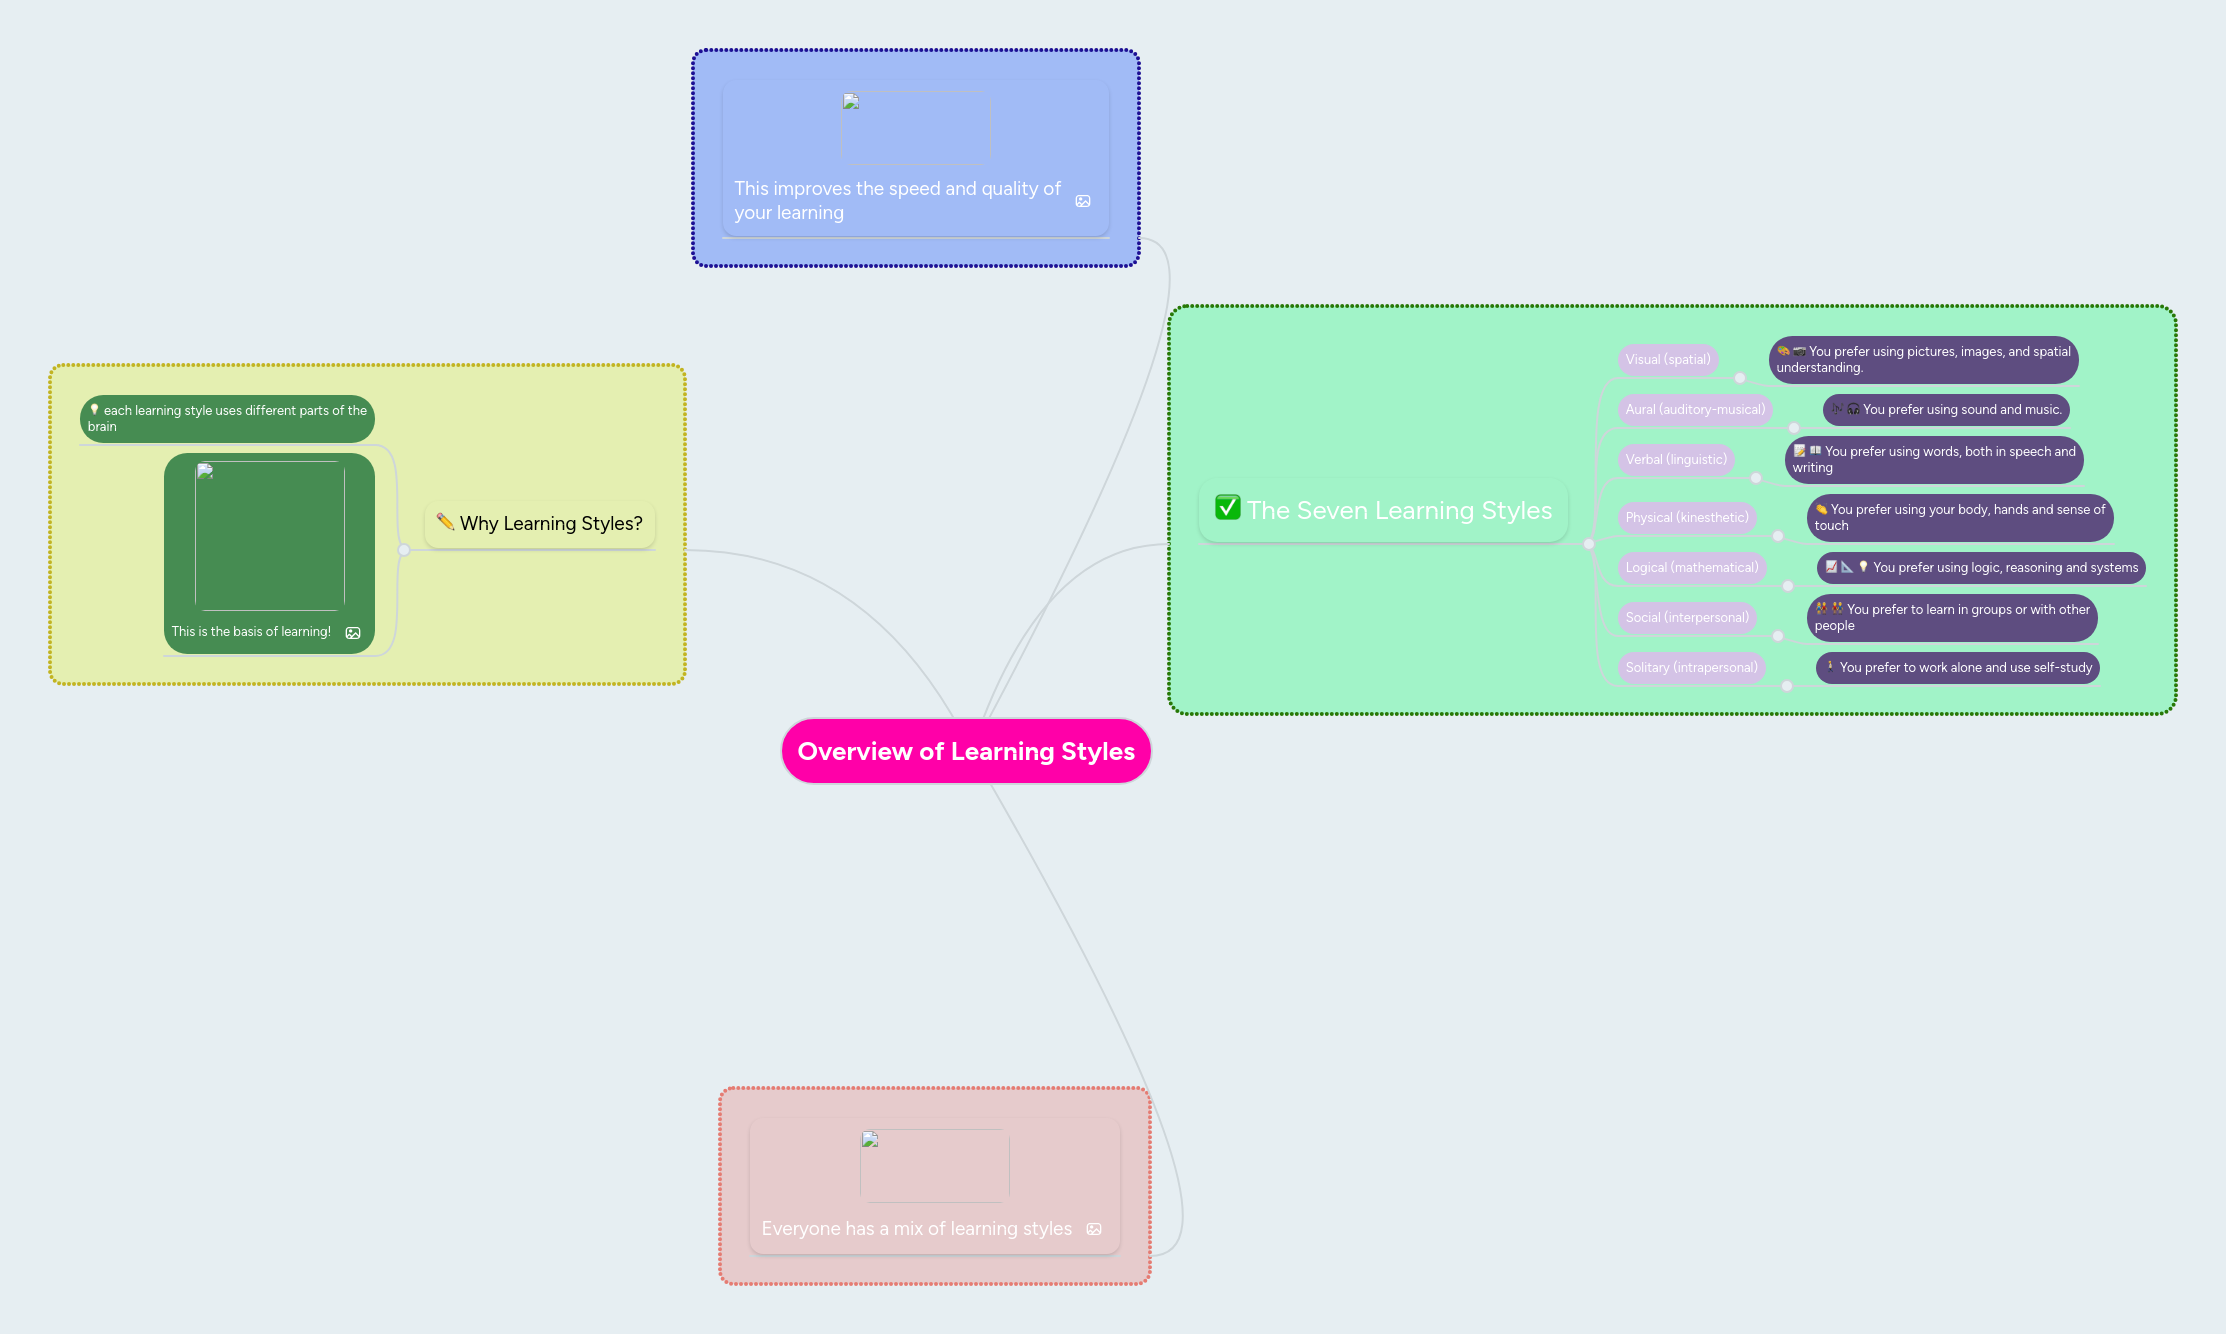Click the lightbulb icon in the 'different parts of the brain' node
The width and height of the screenshot is (2226, 1334).
(x=94, y=410)
